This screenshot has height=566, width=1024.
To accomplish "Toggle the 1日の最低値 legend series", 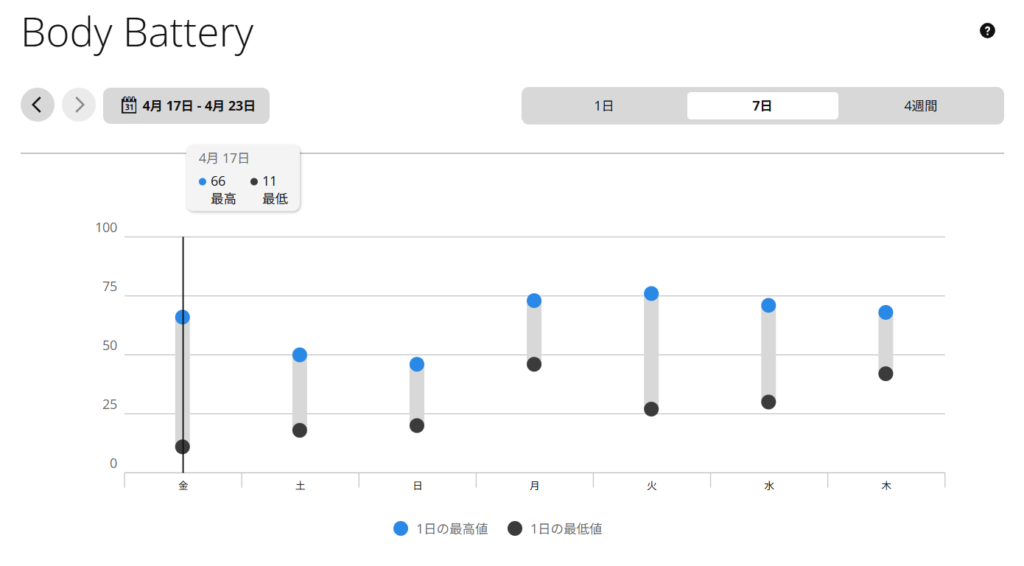I will (x=555, y=529).
